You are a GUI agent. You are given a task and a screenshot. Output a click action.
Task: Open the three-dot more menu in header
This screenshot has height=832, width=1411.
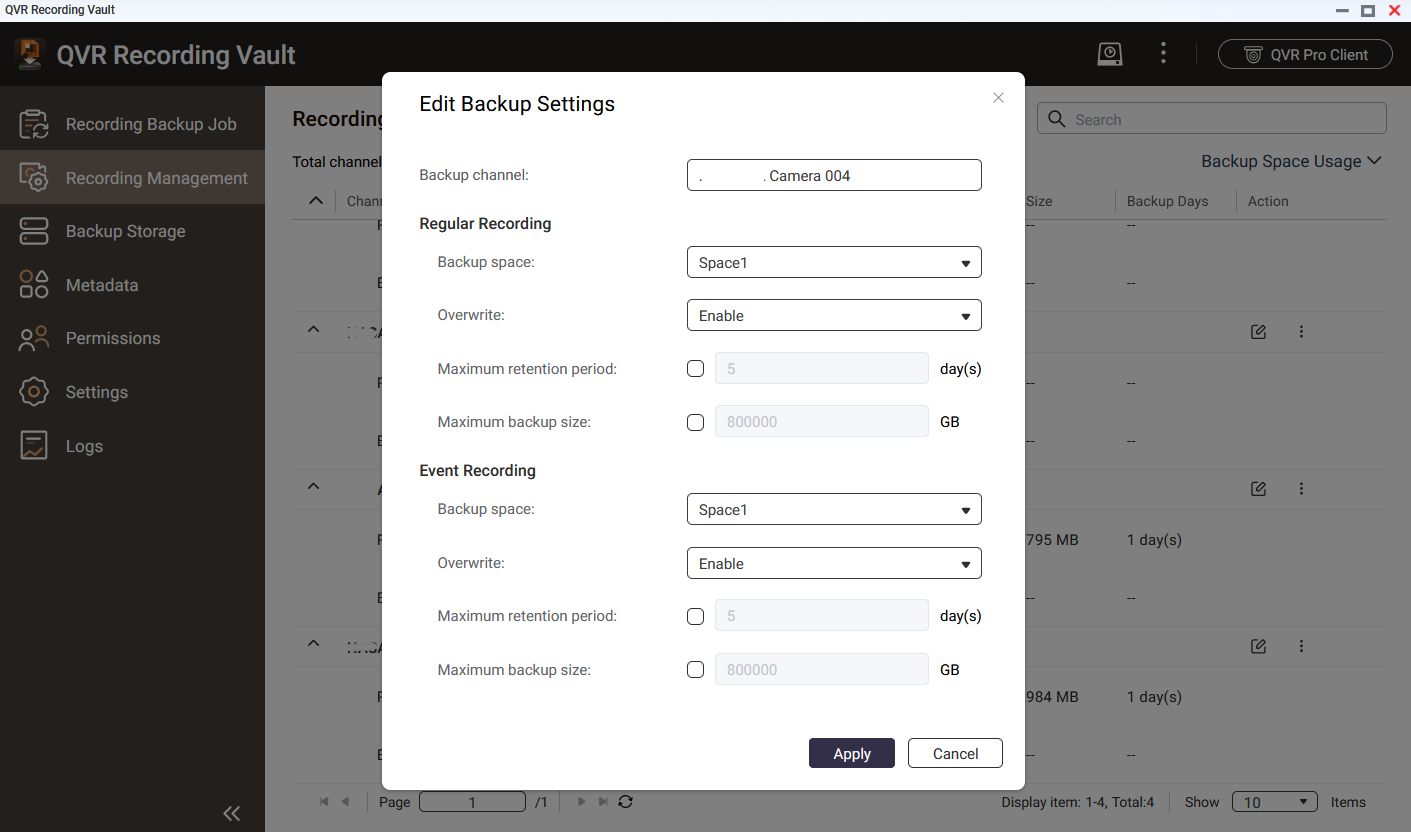pyautogui.click(x=1163, y=54)
